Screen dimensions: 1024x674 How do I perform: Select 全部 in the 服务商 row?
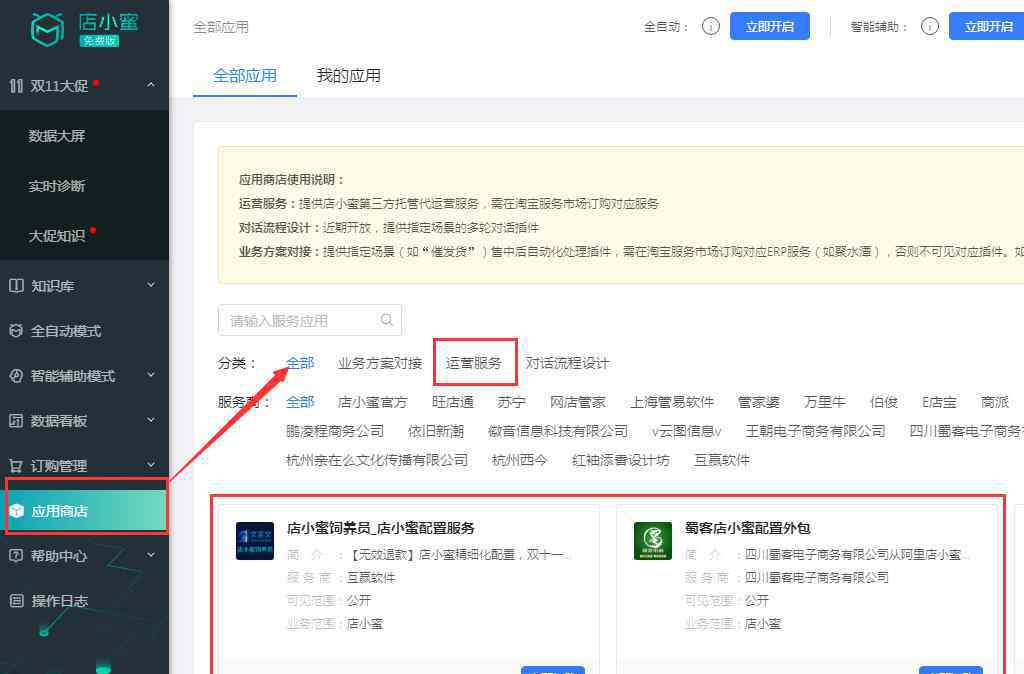tap(300, 402)
